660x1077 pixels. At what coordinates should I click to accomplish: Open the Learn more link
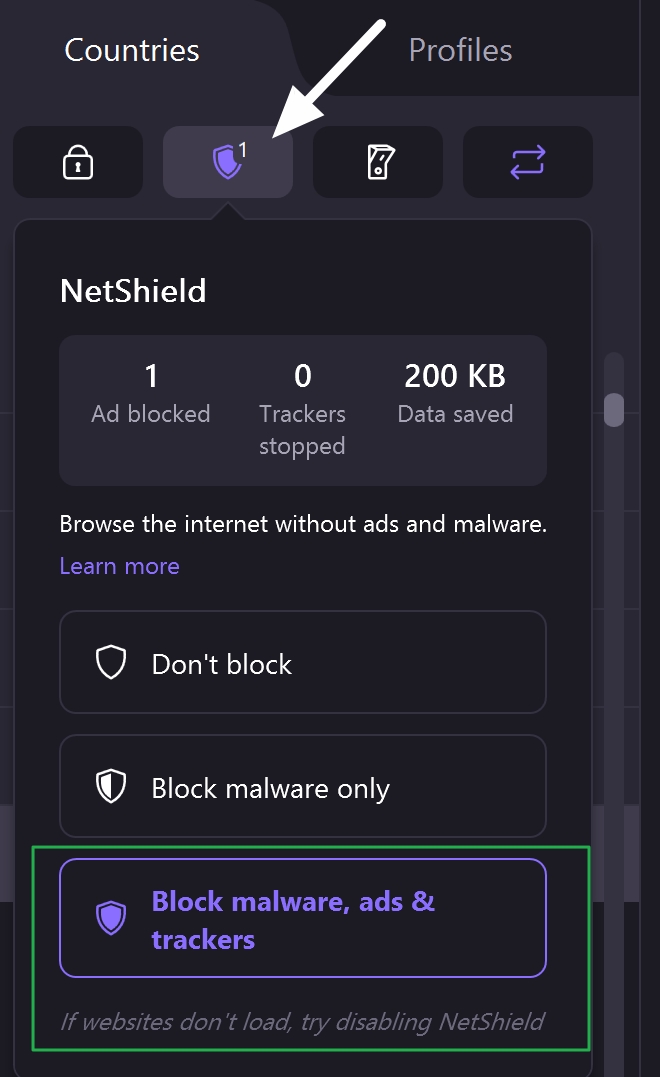[119, 566]
